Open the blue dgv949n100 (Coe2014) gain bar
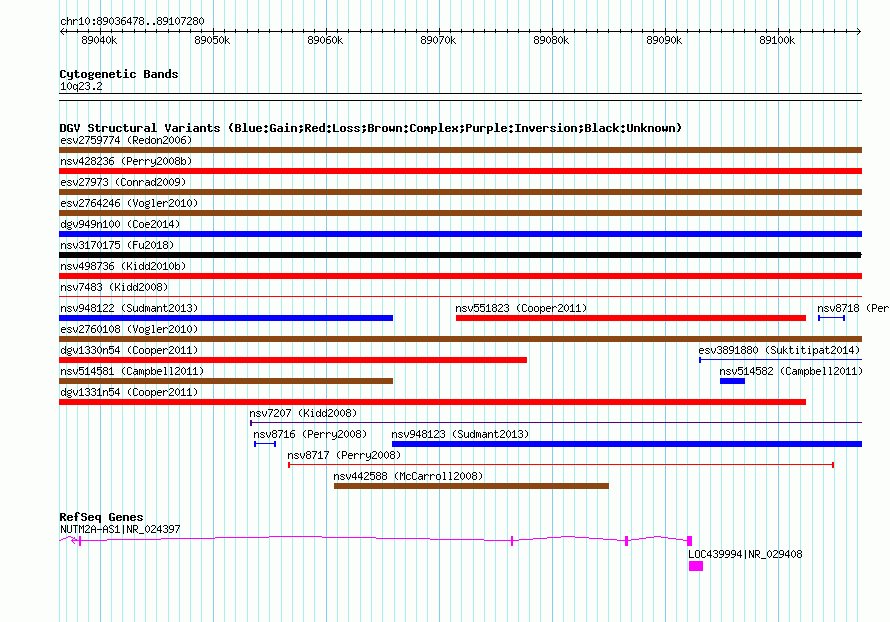Viewport: 890px width, 622px height. tap(460, 234)
